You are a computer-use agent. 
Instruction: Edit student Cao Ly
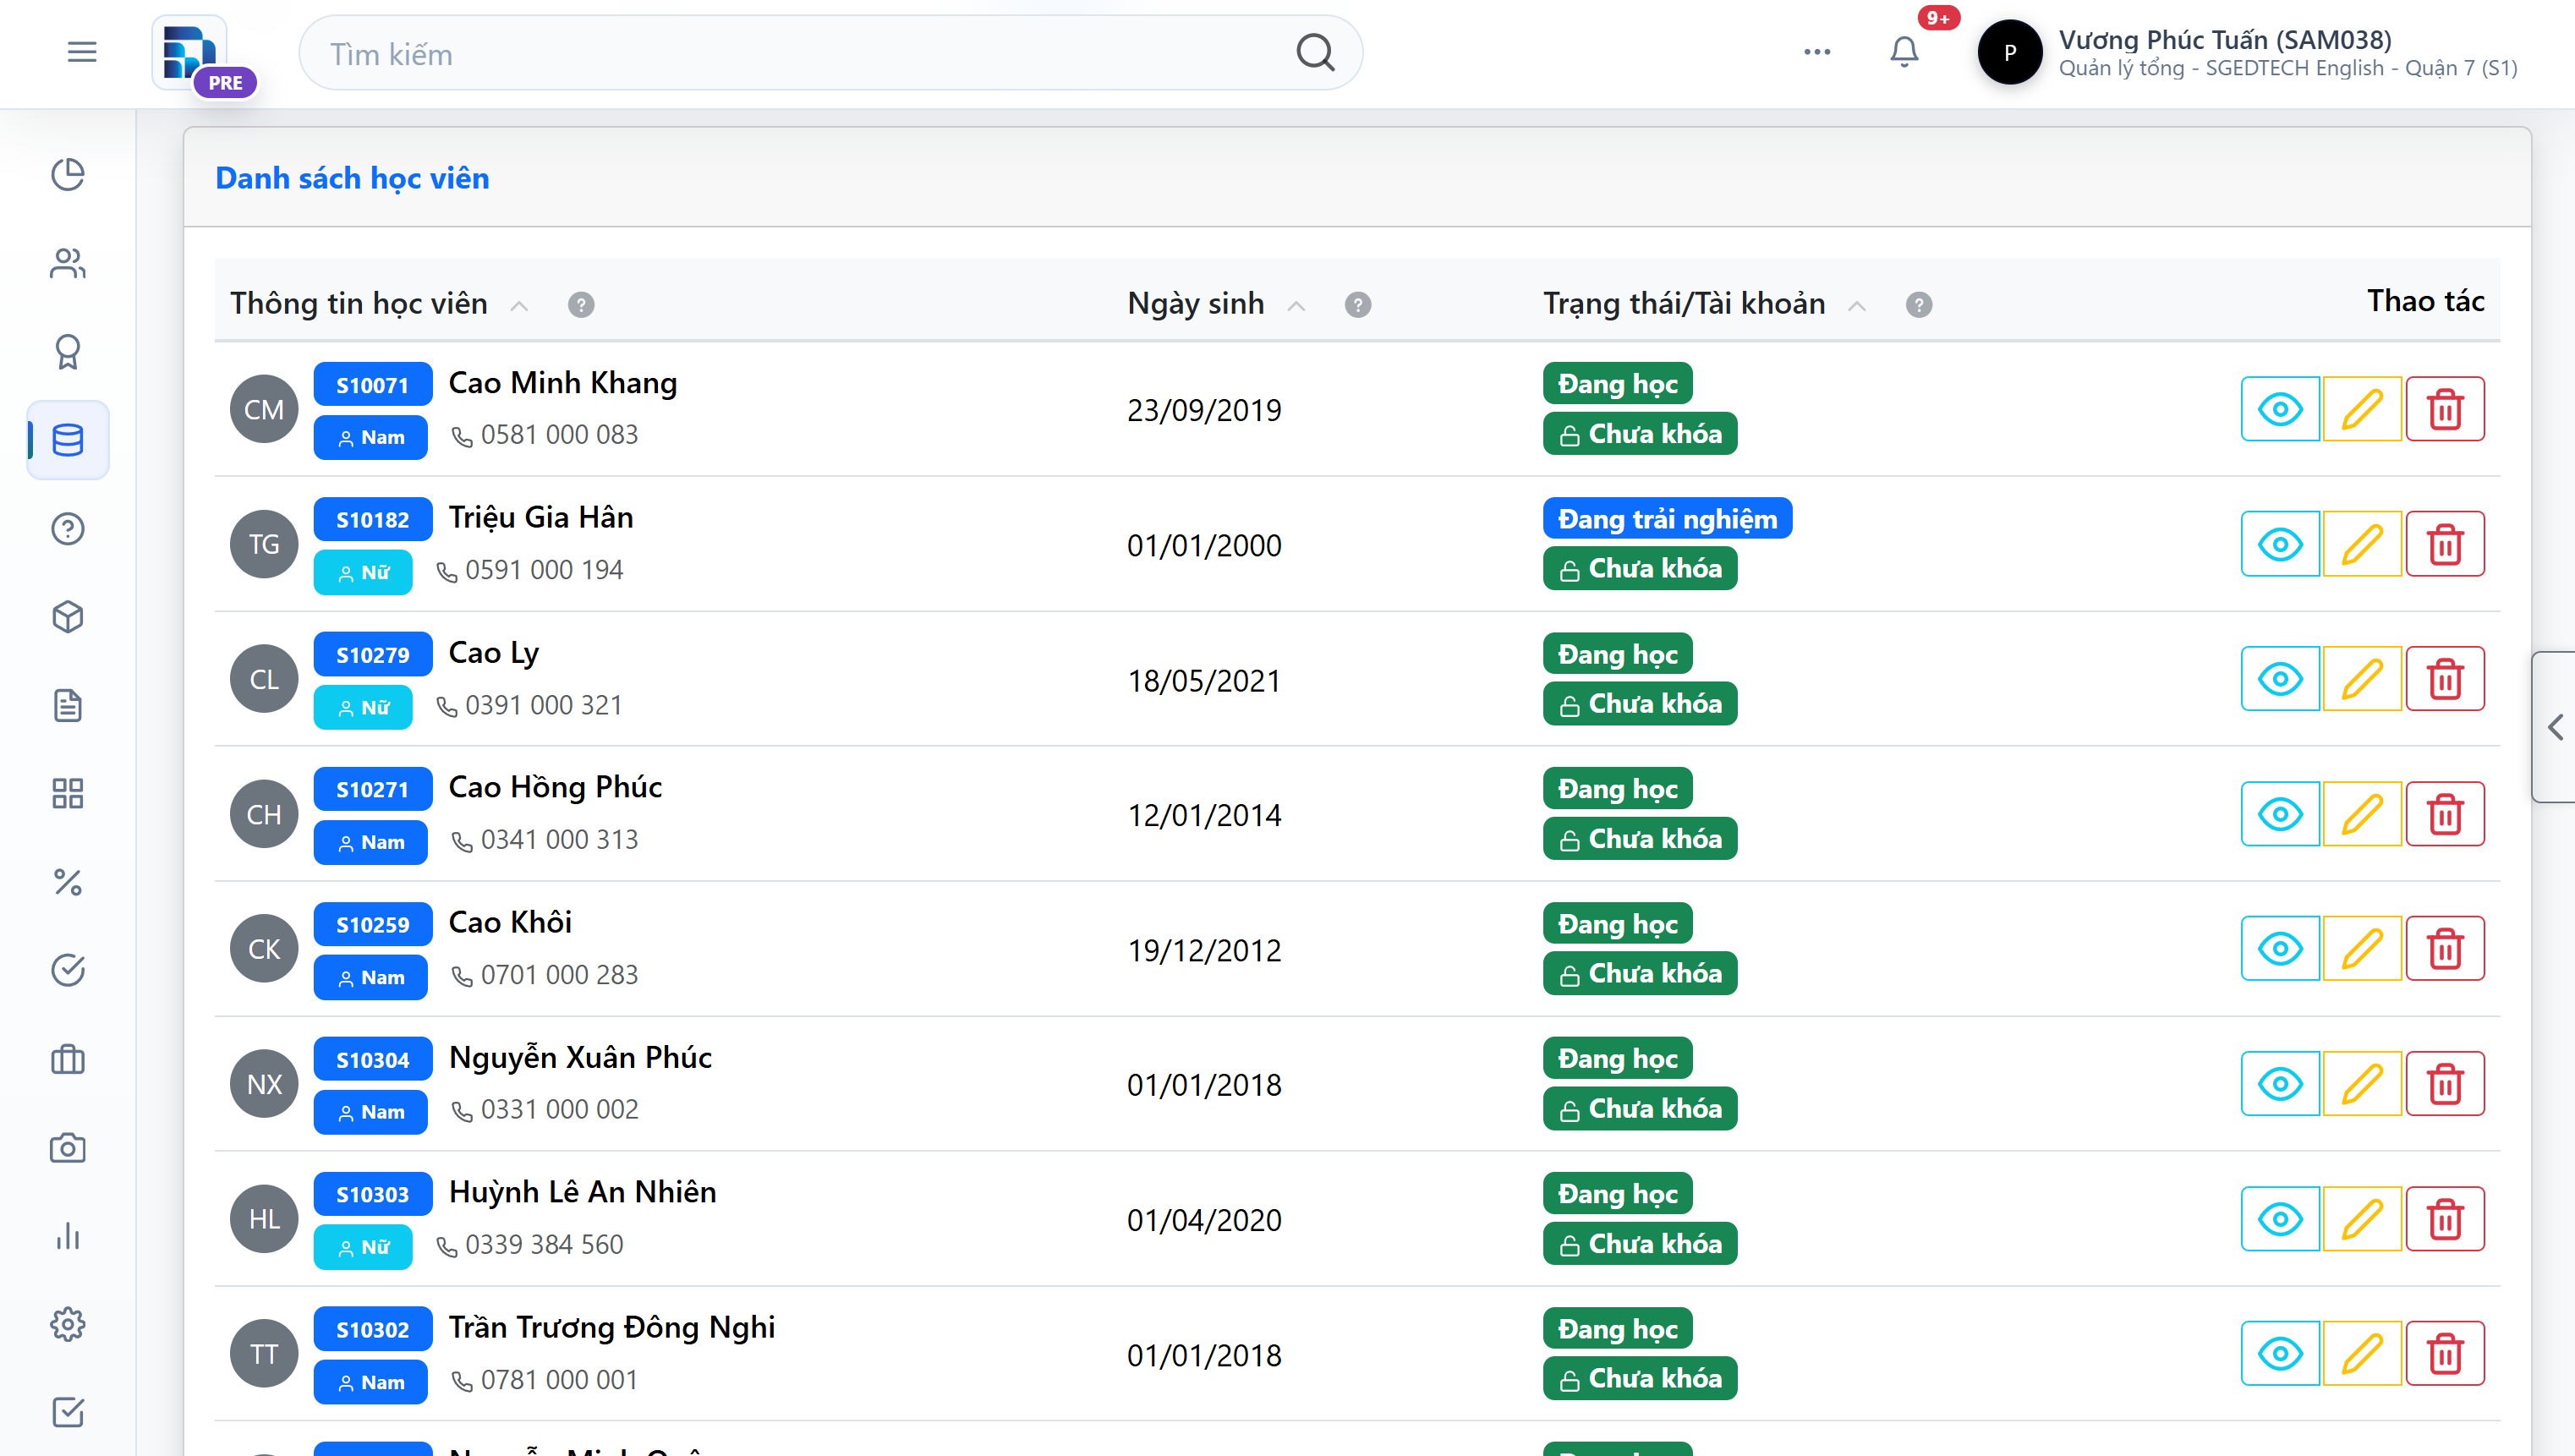coord(2362,679)
